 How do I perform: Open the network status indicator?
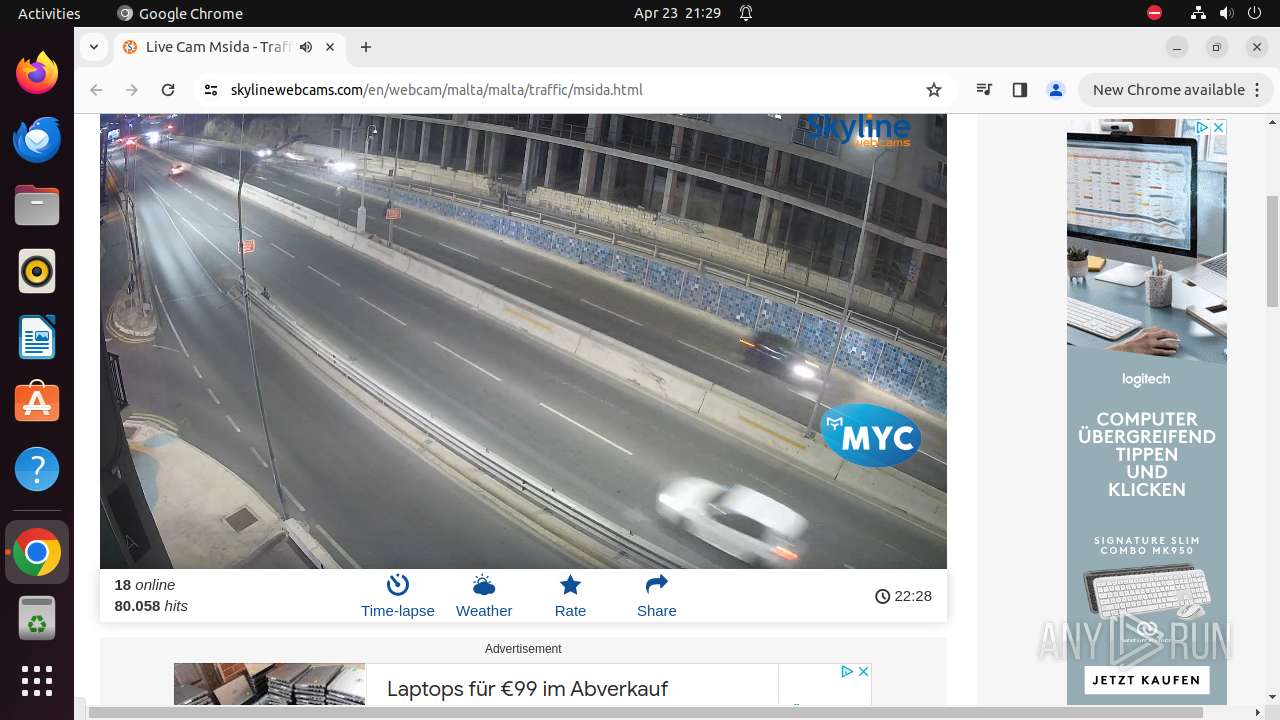tap(1198, 13)
